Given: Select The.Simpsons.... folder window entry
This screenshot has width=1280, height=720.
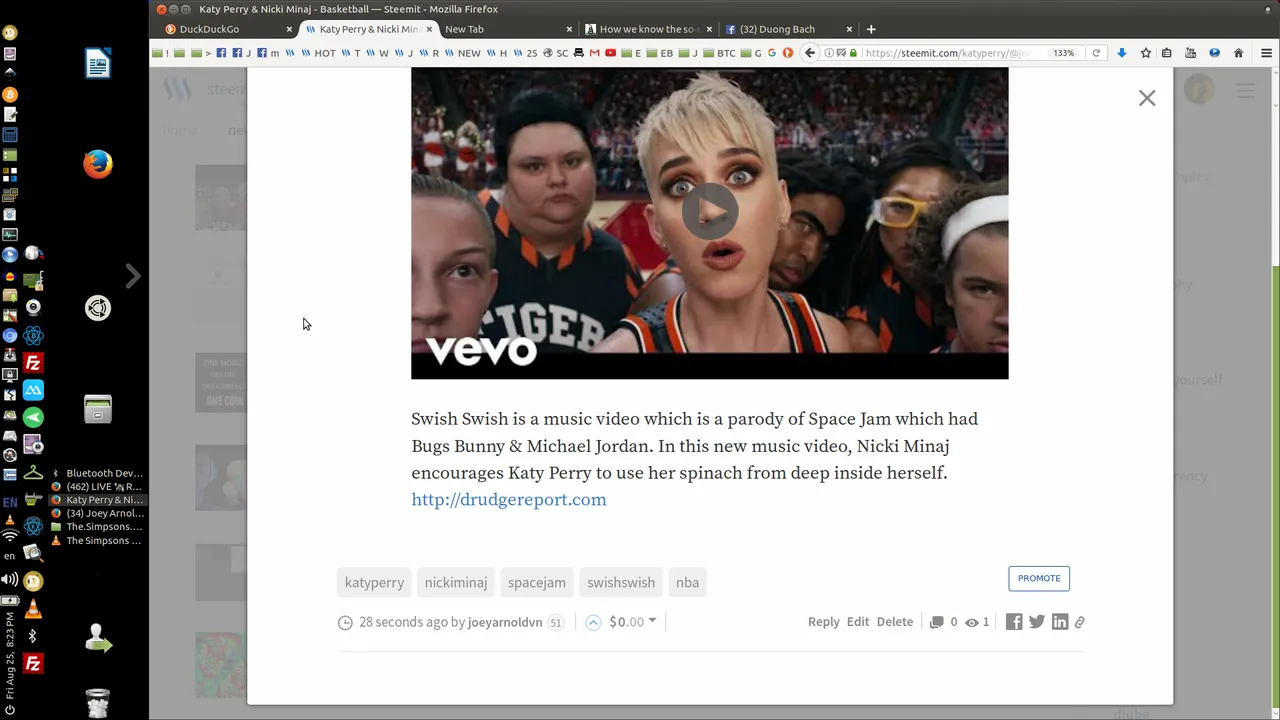Looking at the screenshot, I should coord(96,527).
